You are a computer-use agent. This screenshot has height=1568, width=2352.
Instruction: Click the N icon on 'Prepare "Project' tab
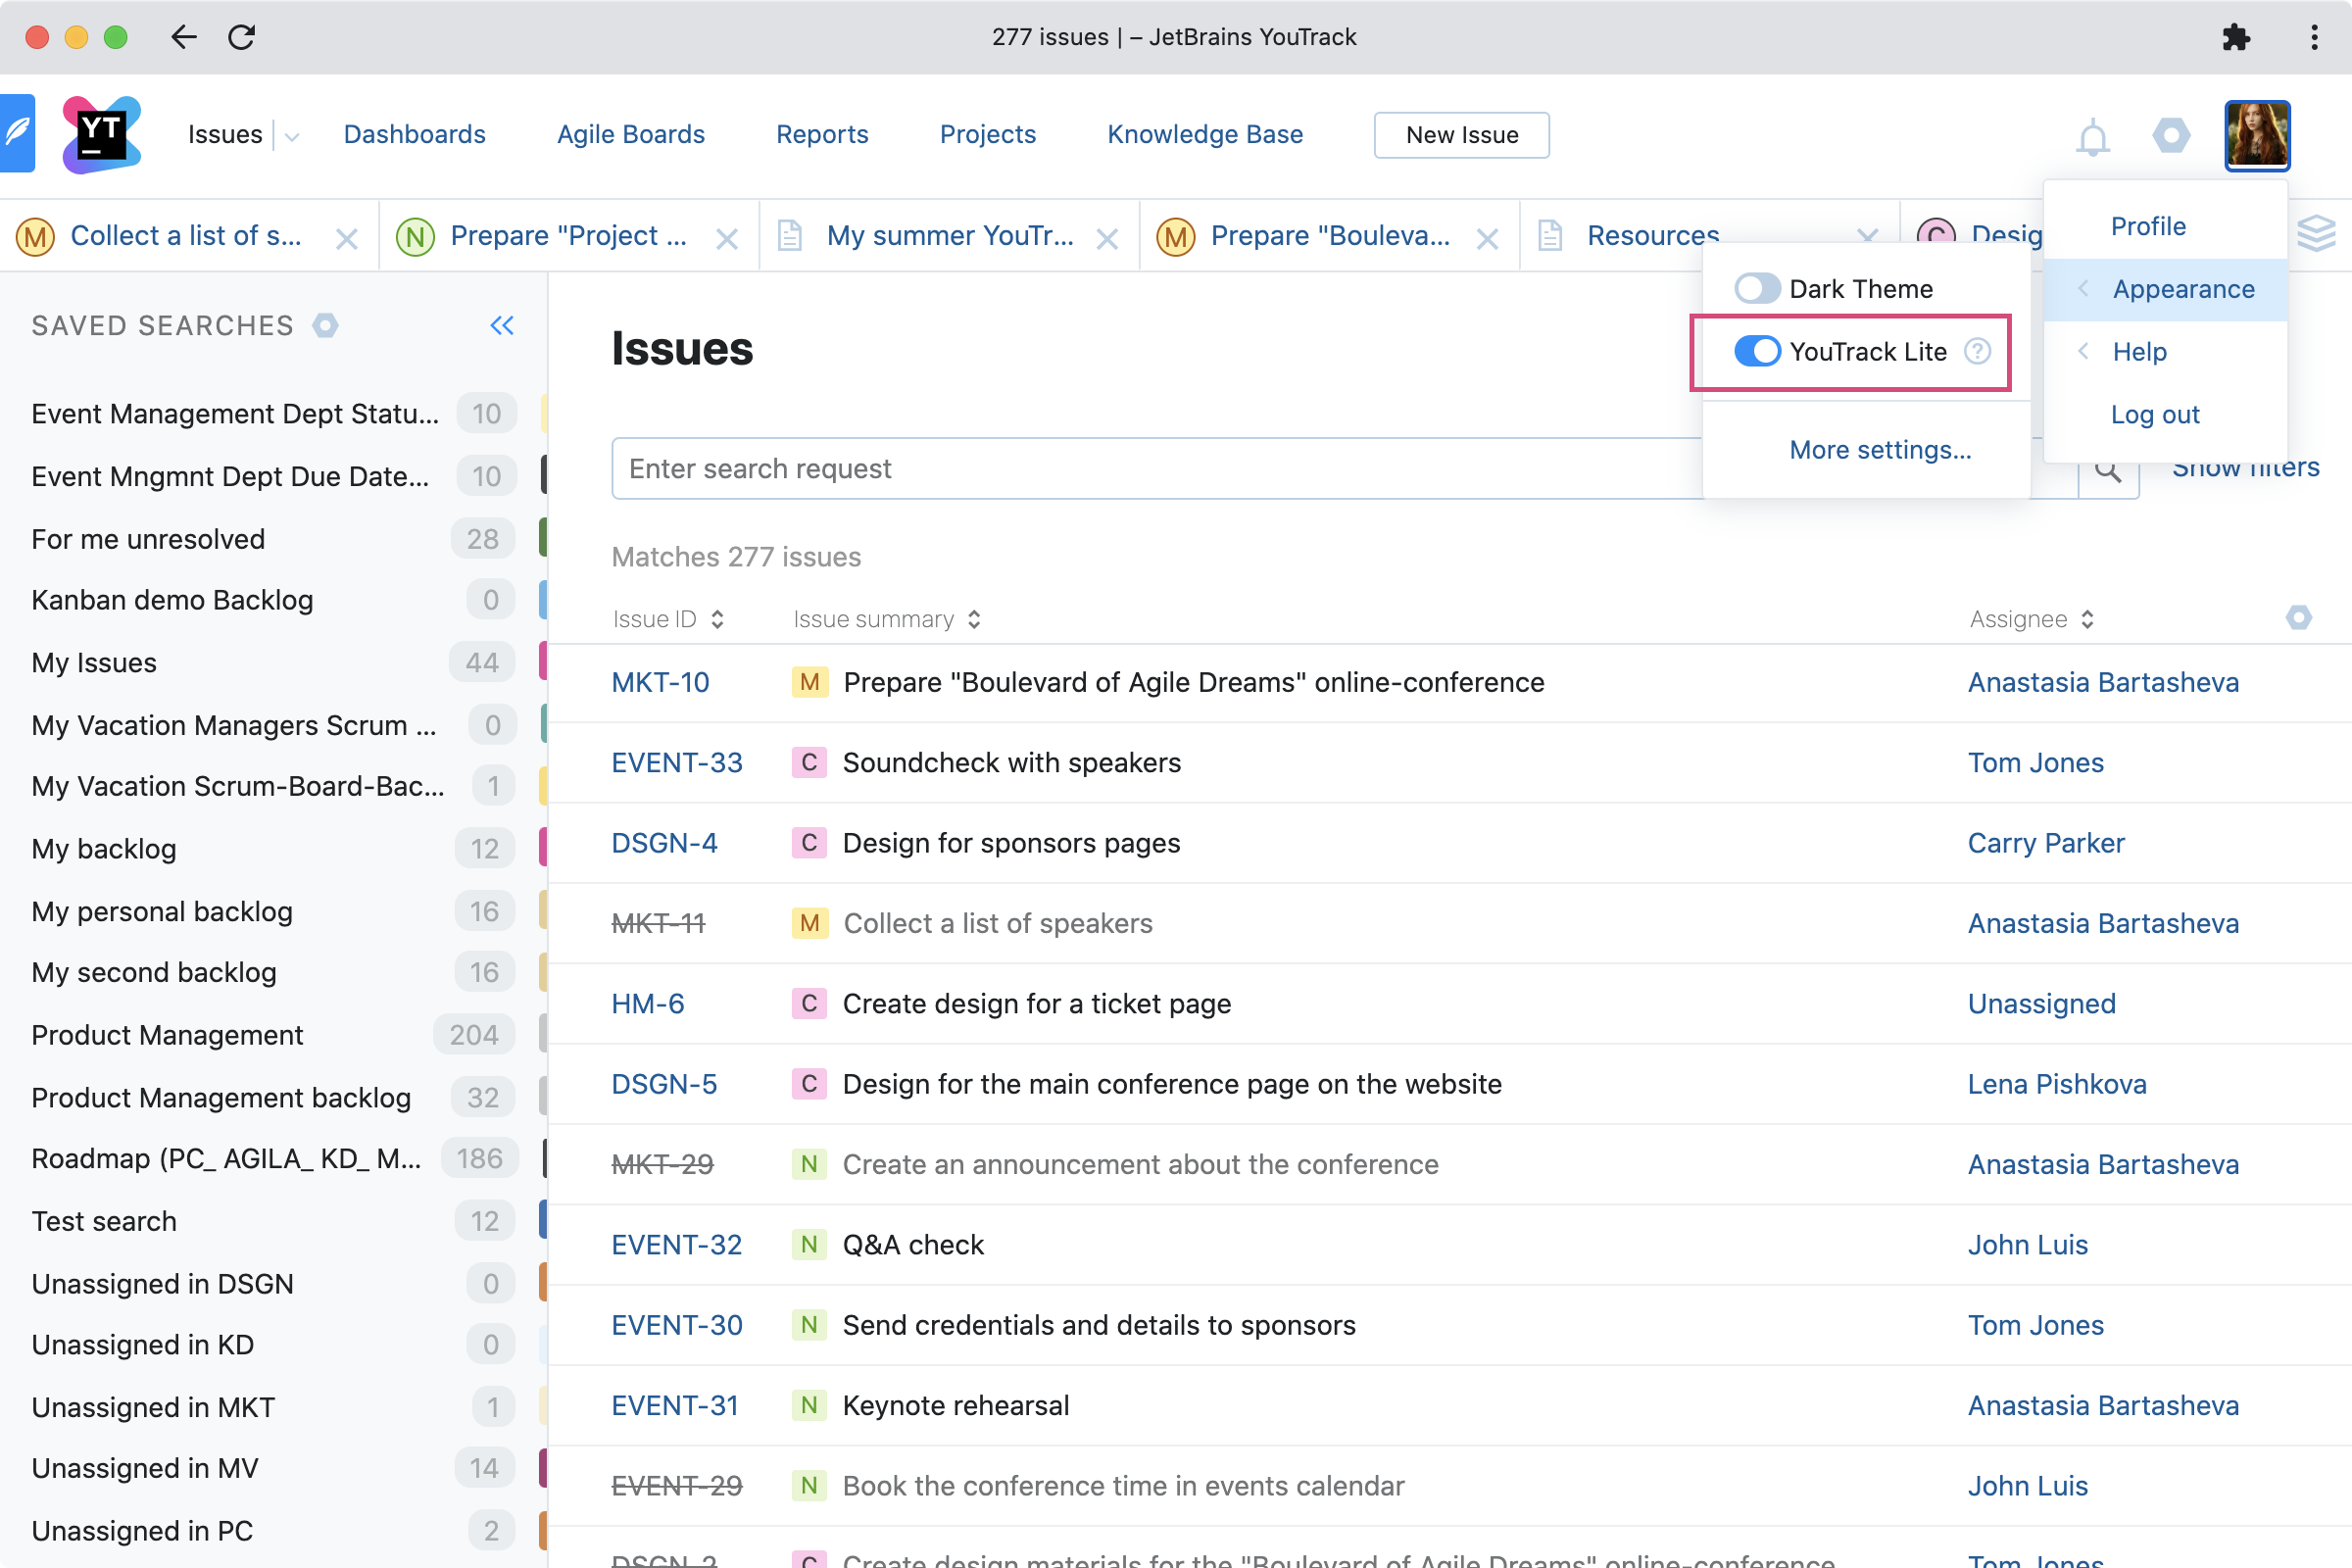[x=415, y=237]
